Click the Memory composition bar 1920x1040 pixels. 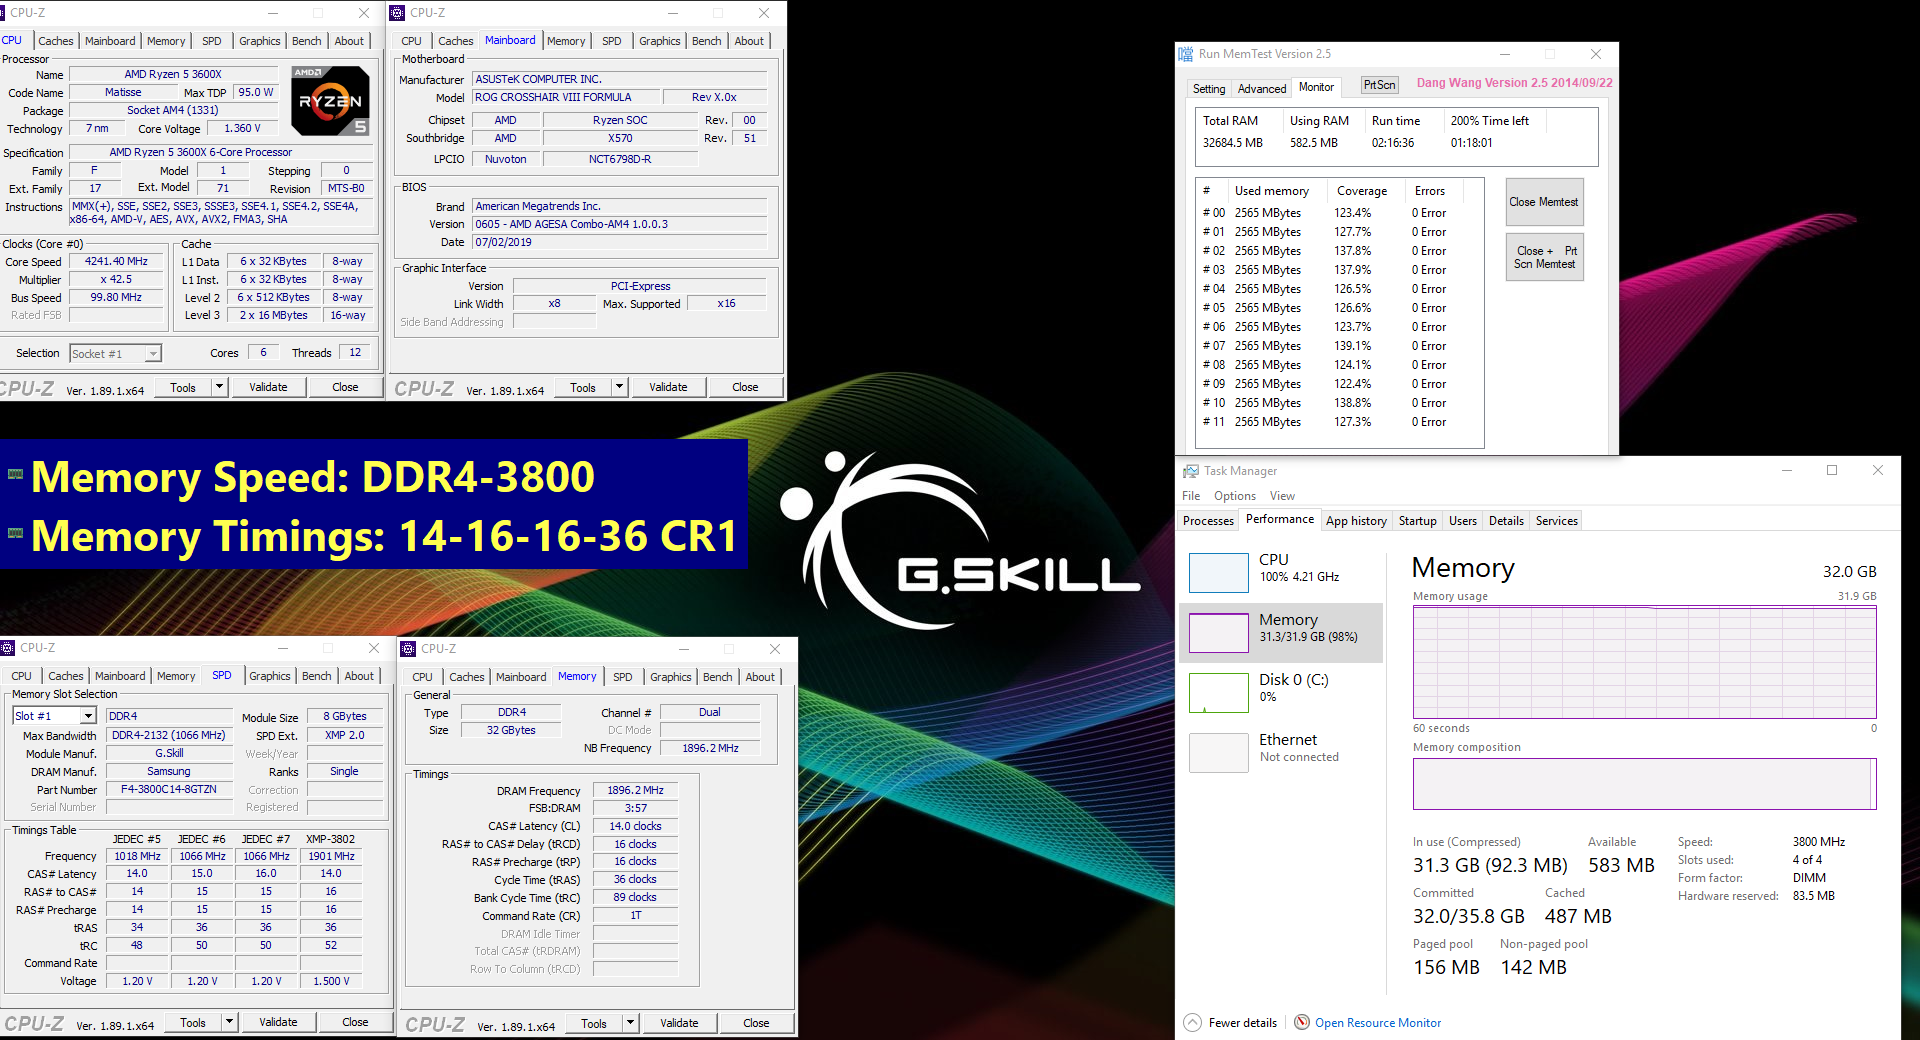(1643, 784)
